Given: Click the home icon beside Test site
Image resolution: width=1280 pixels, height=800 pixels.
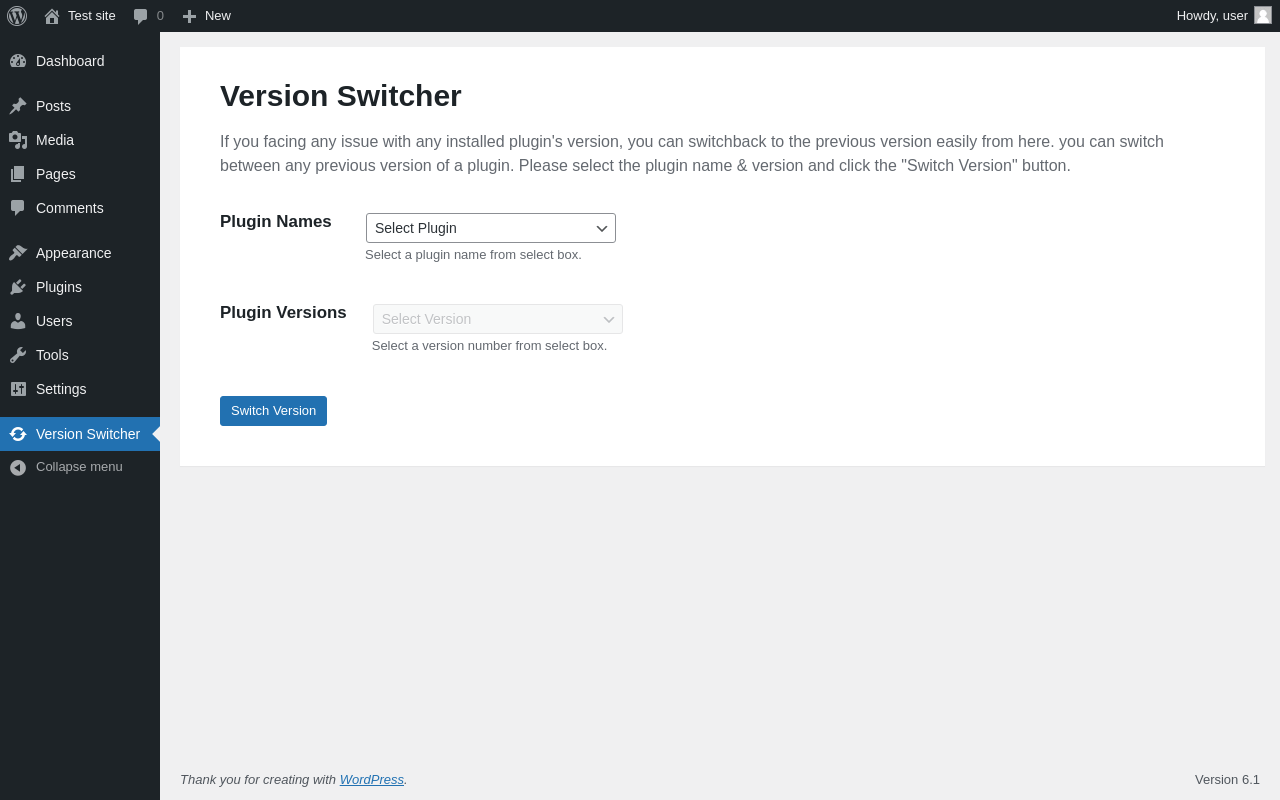Looking at the screenshot, I should pyautogui.click(x=52, y=16).
